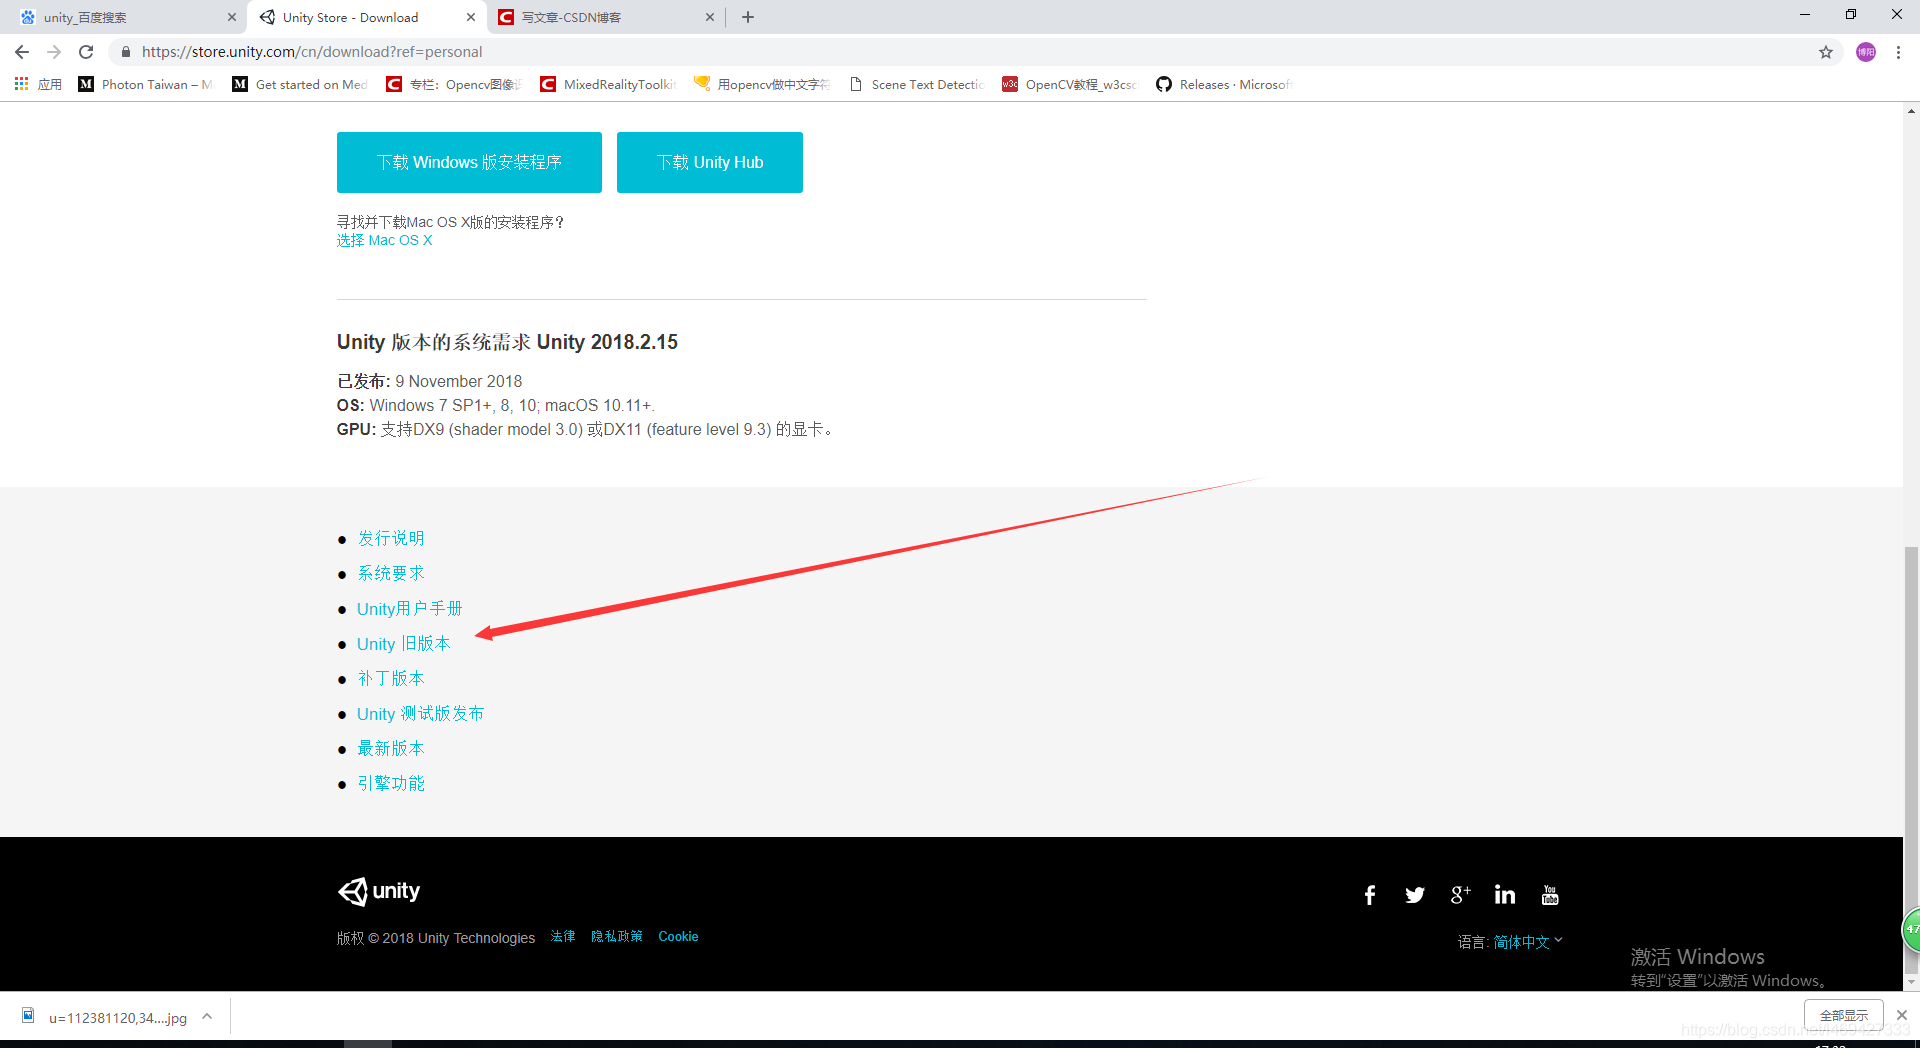
Task: Open a new browser tab
Action: coord(748,17)
